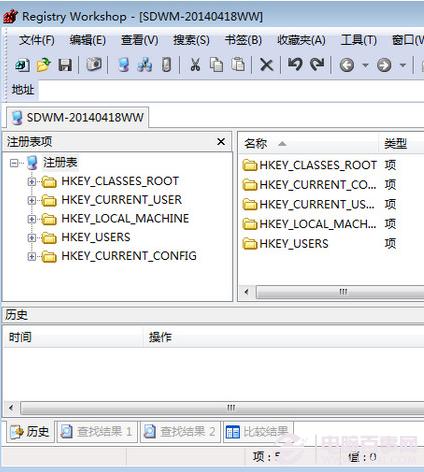
Task: Click the value list horizontal scrollbar
Action: click(x=339, y=292)
